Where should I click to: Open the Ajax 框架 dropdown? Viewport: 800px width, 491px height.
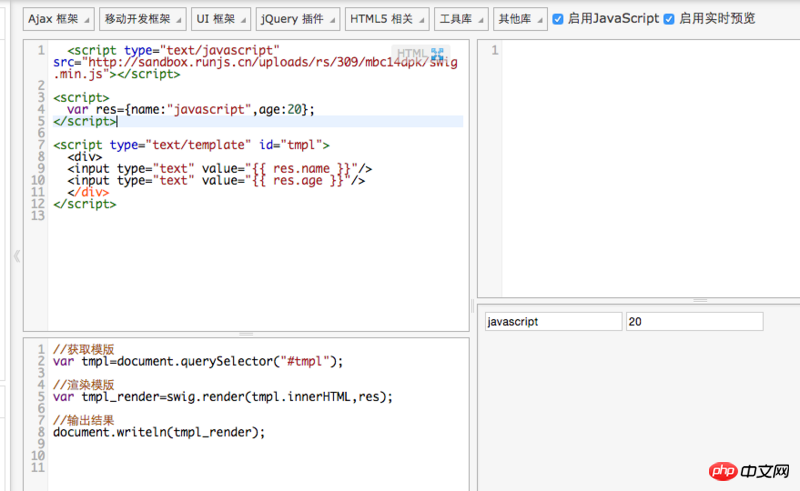point(59,19)
